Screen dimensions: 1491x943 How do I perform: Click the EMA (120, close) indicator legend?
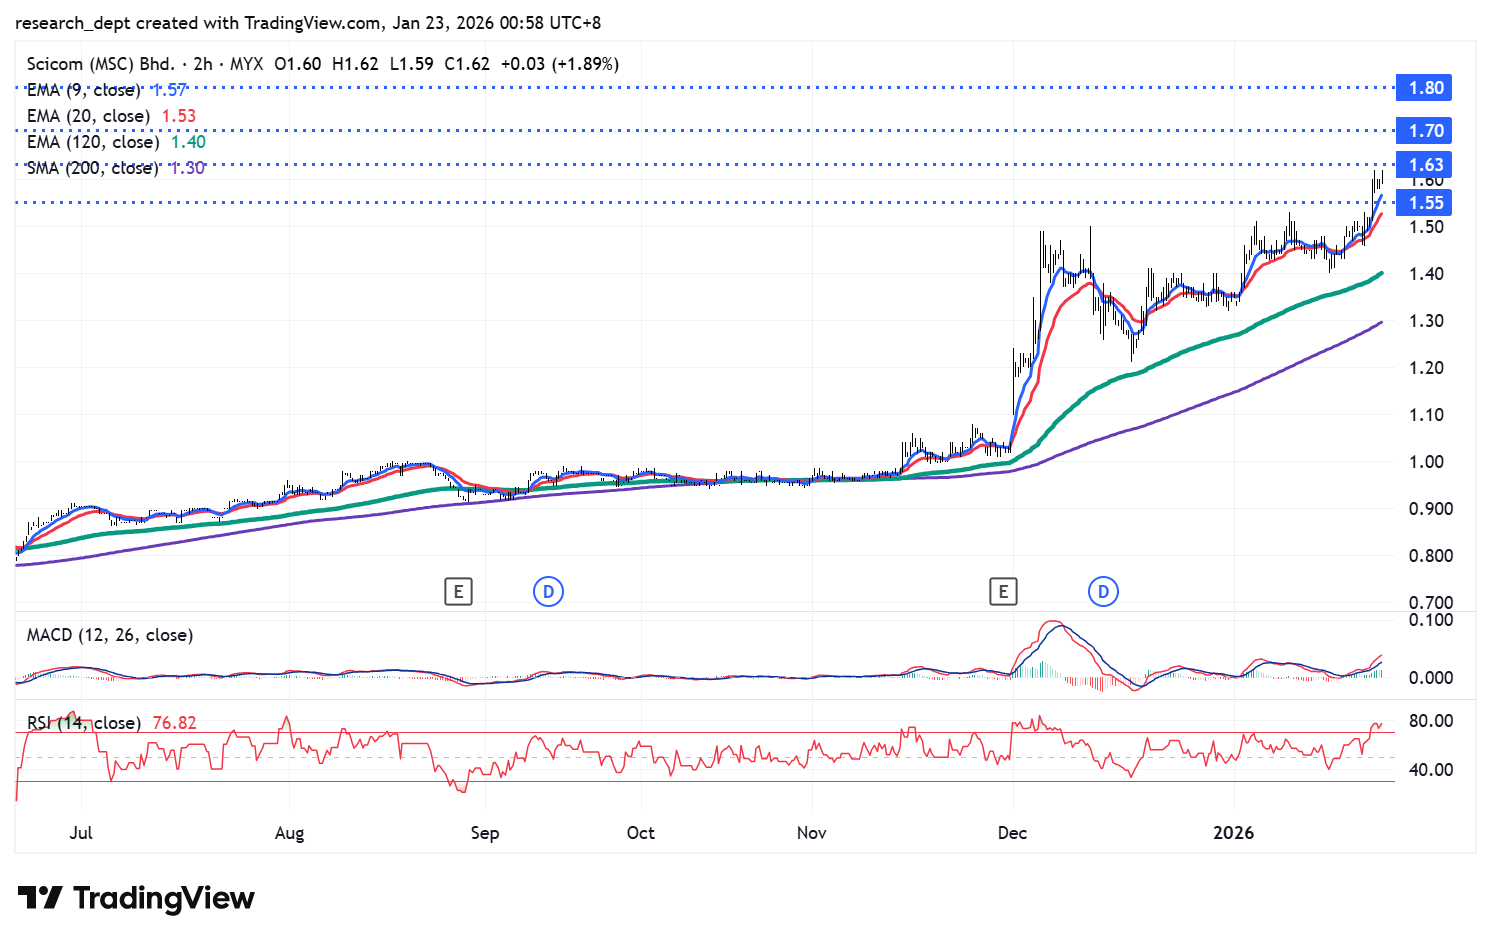(93, 142)
